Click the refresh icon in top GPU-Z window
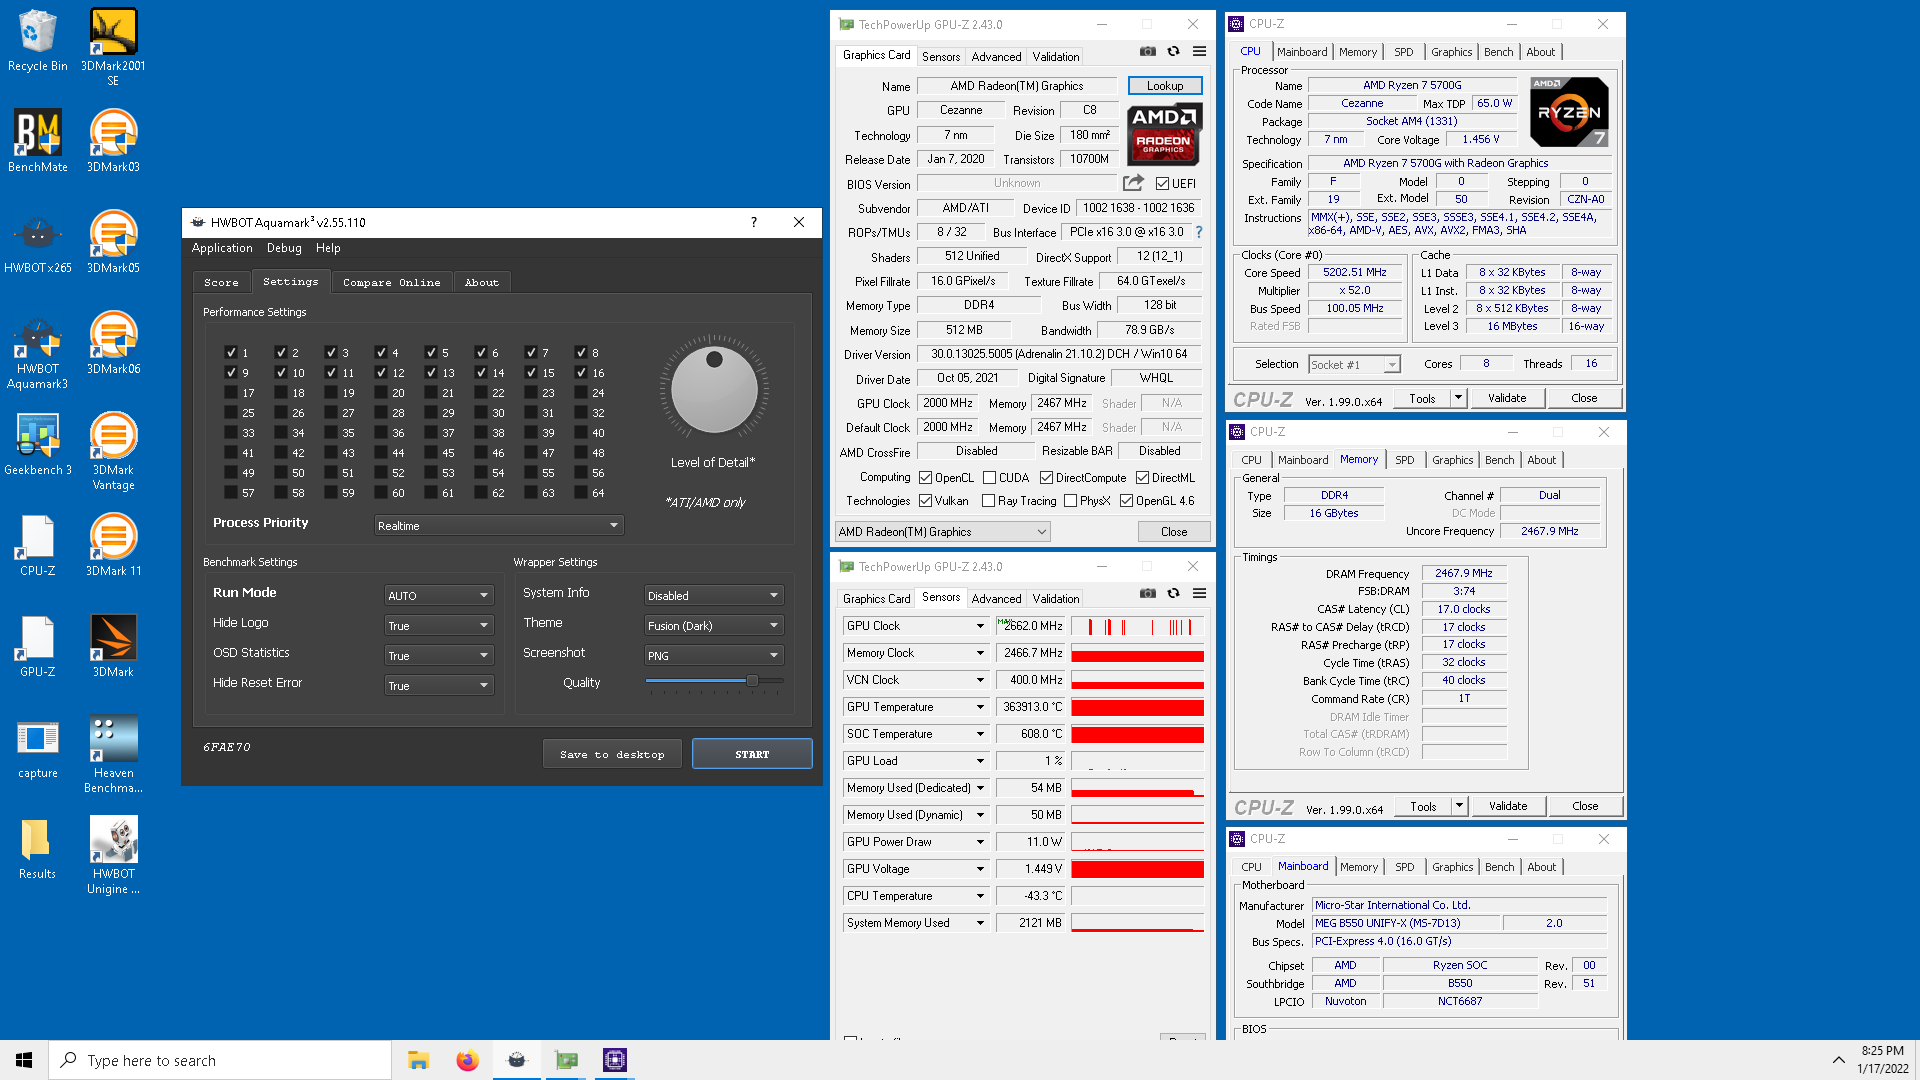 pos(1174,52)
